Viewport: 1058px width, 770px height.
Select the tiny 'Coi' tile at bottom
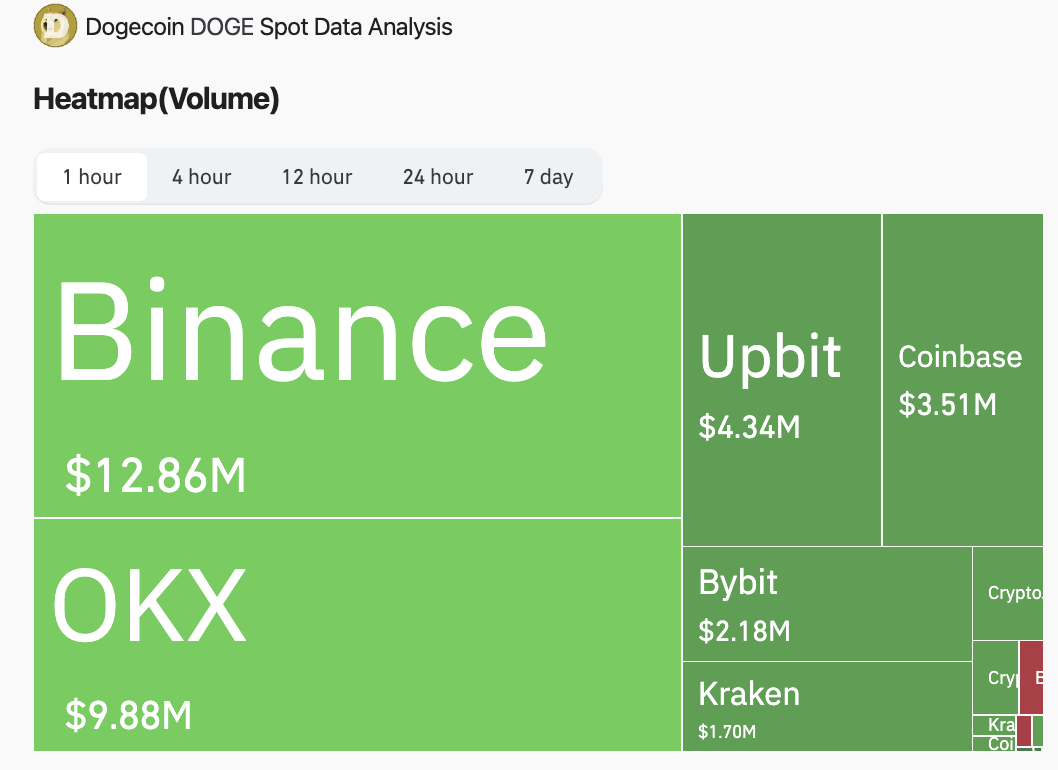pos(994,744)
